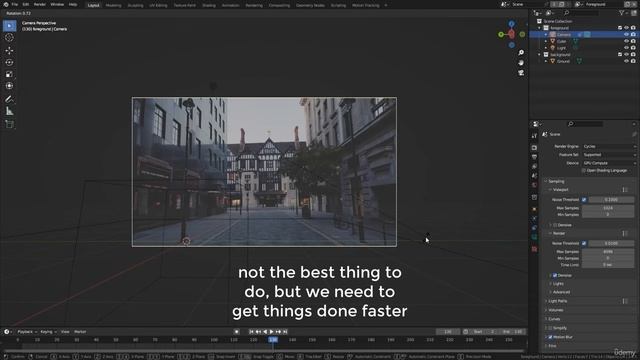Open the timeline Keying menu
This screenshot has width=640, height=360.
coord(48,332)
